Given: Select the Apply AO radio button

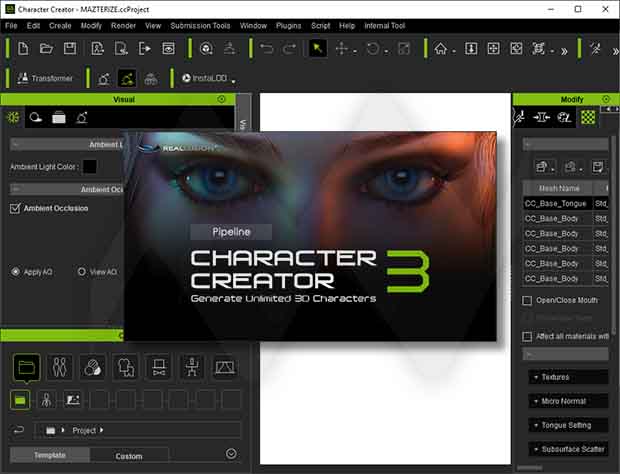Looking at the screenshot, I should (x=15, y=272).
